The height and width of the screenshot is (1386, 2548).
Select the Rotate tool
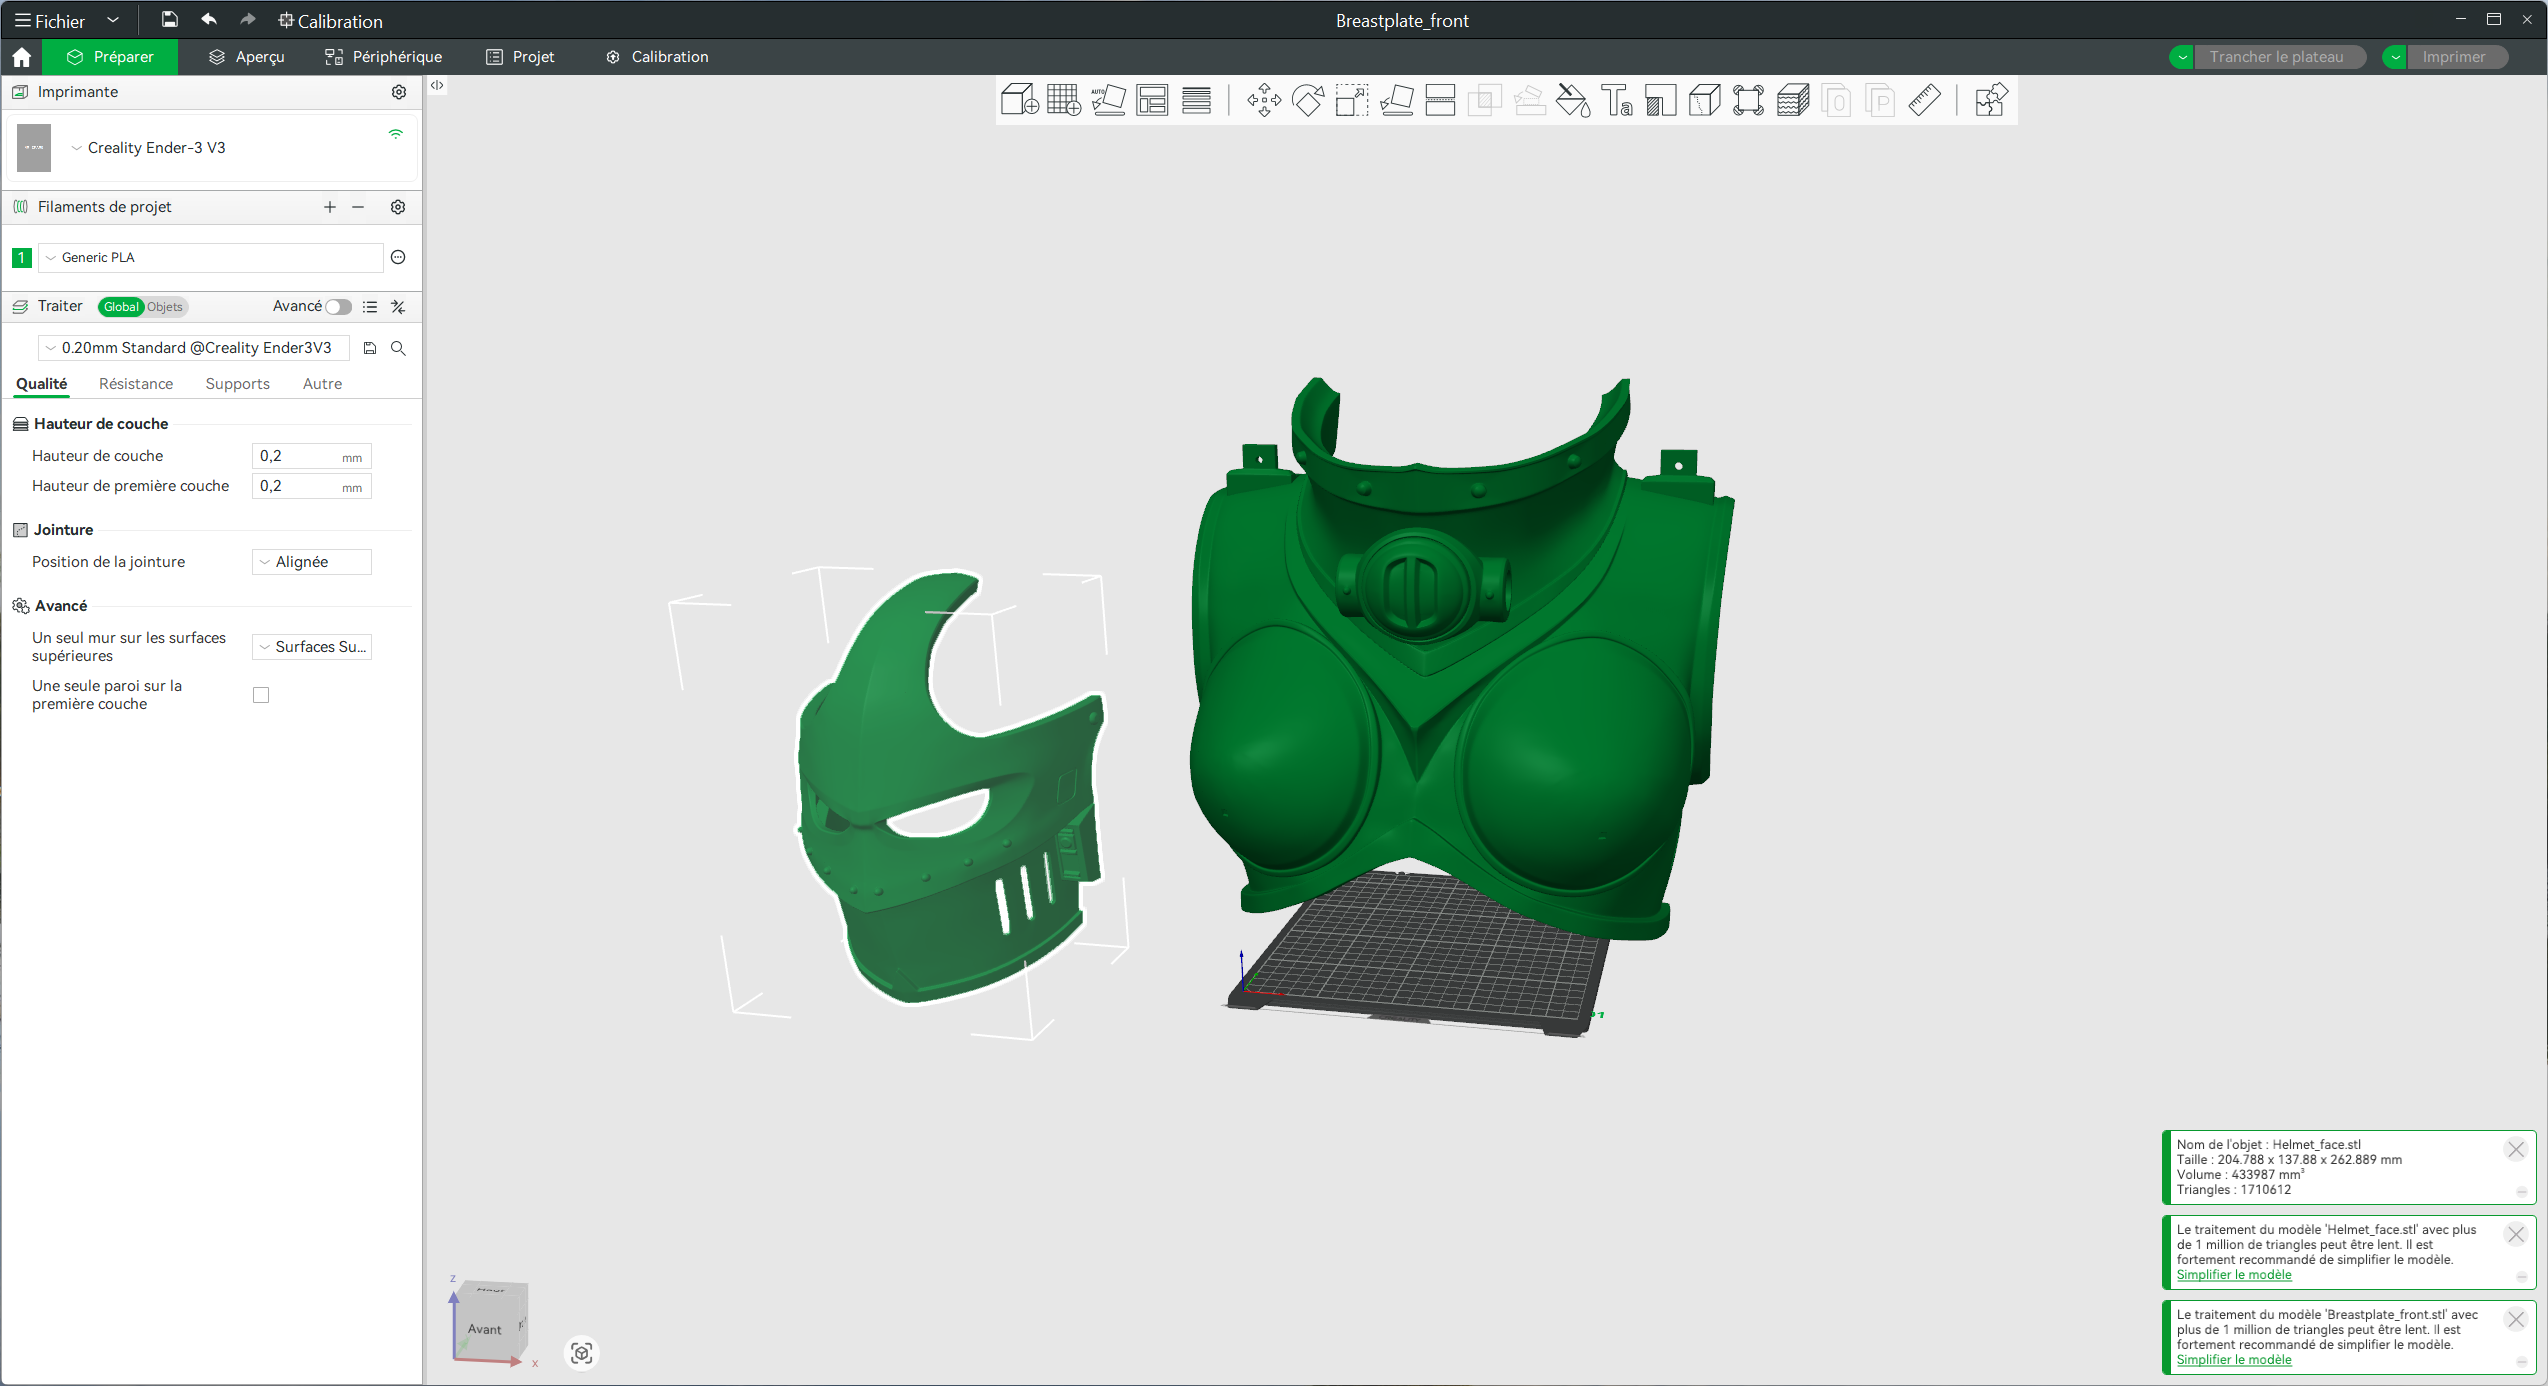tap(1308, 101)
